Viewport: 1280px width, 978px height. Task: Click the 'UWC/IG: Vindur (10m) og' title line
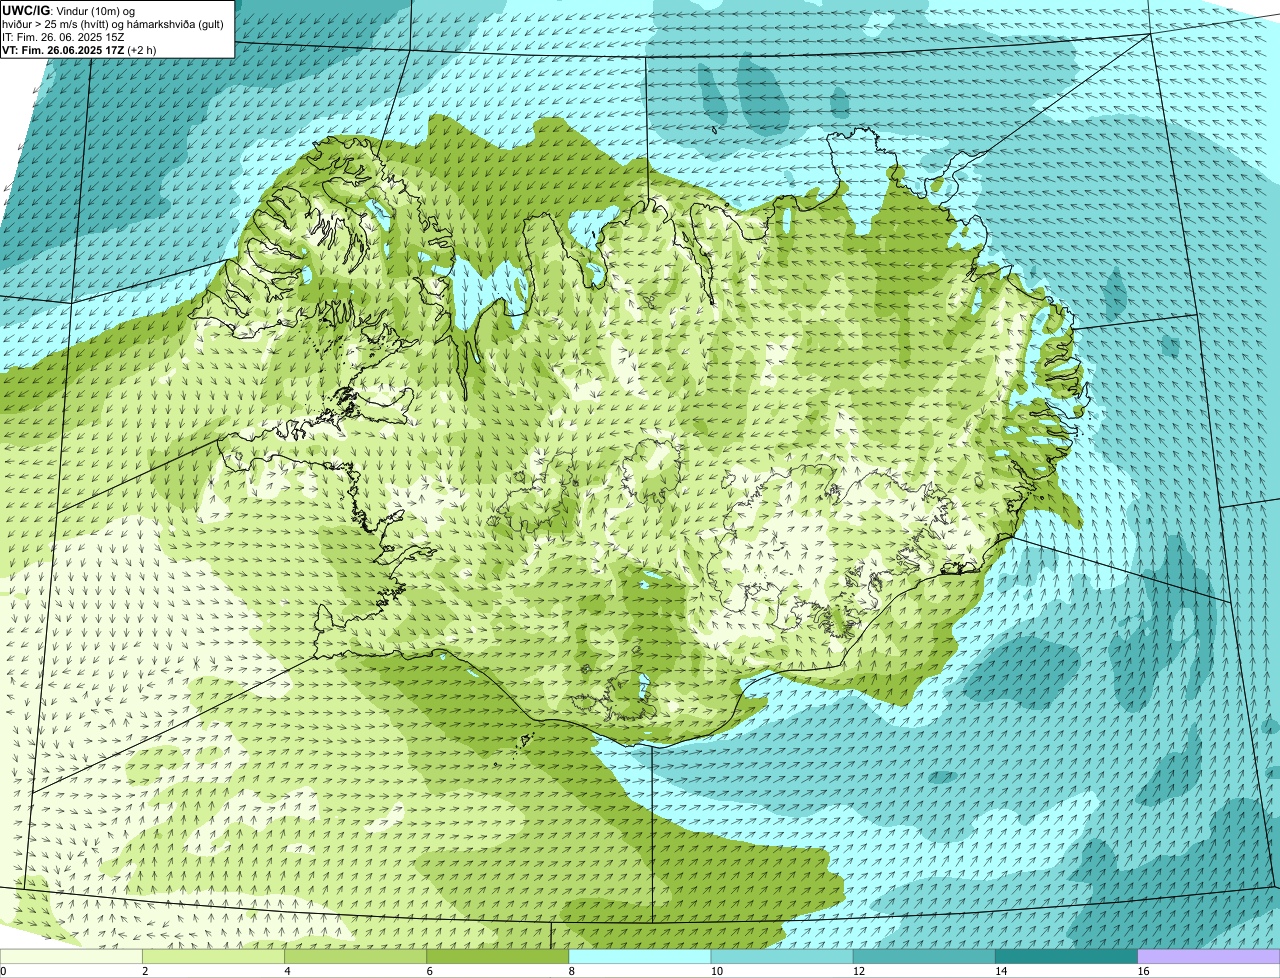(x=69, y=10)
